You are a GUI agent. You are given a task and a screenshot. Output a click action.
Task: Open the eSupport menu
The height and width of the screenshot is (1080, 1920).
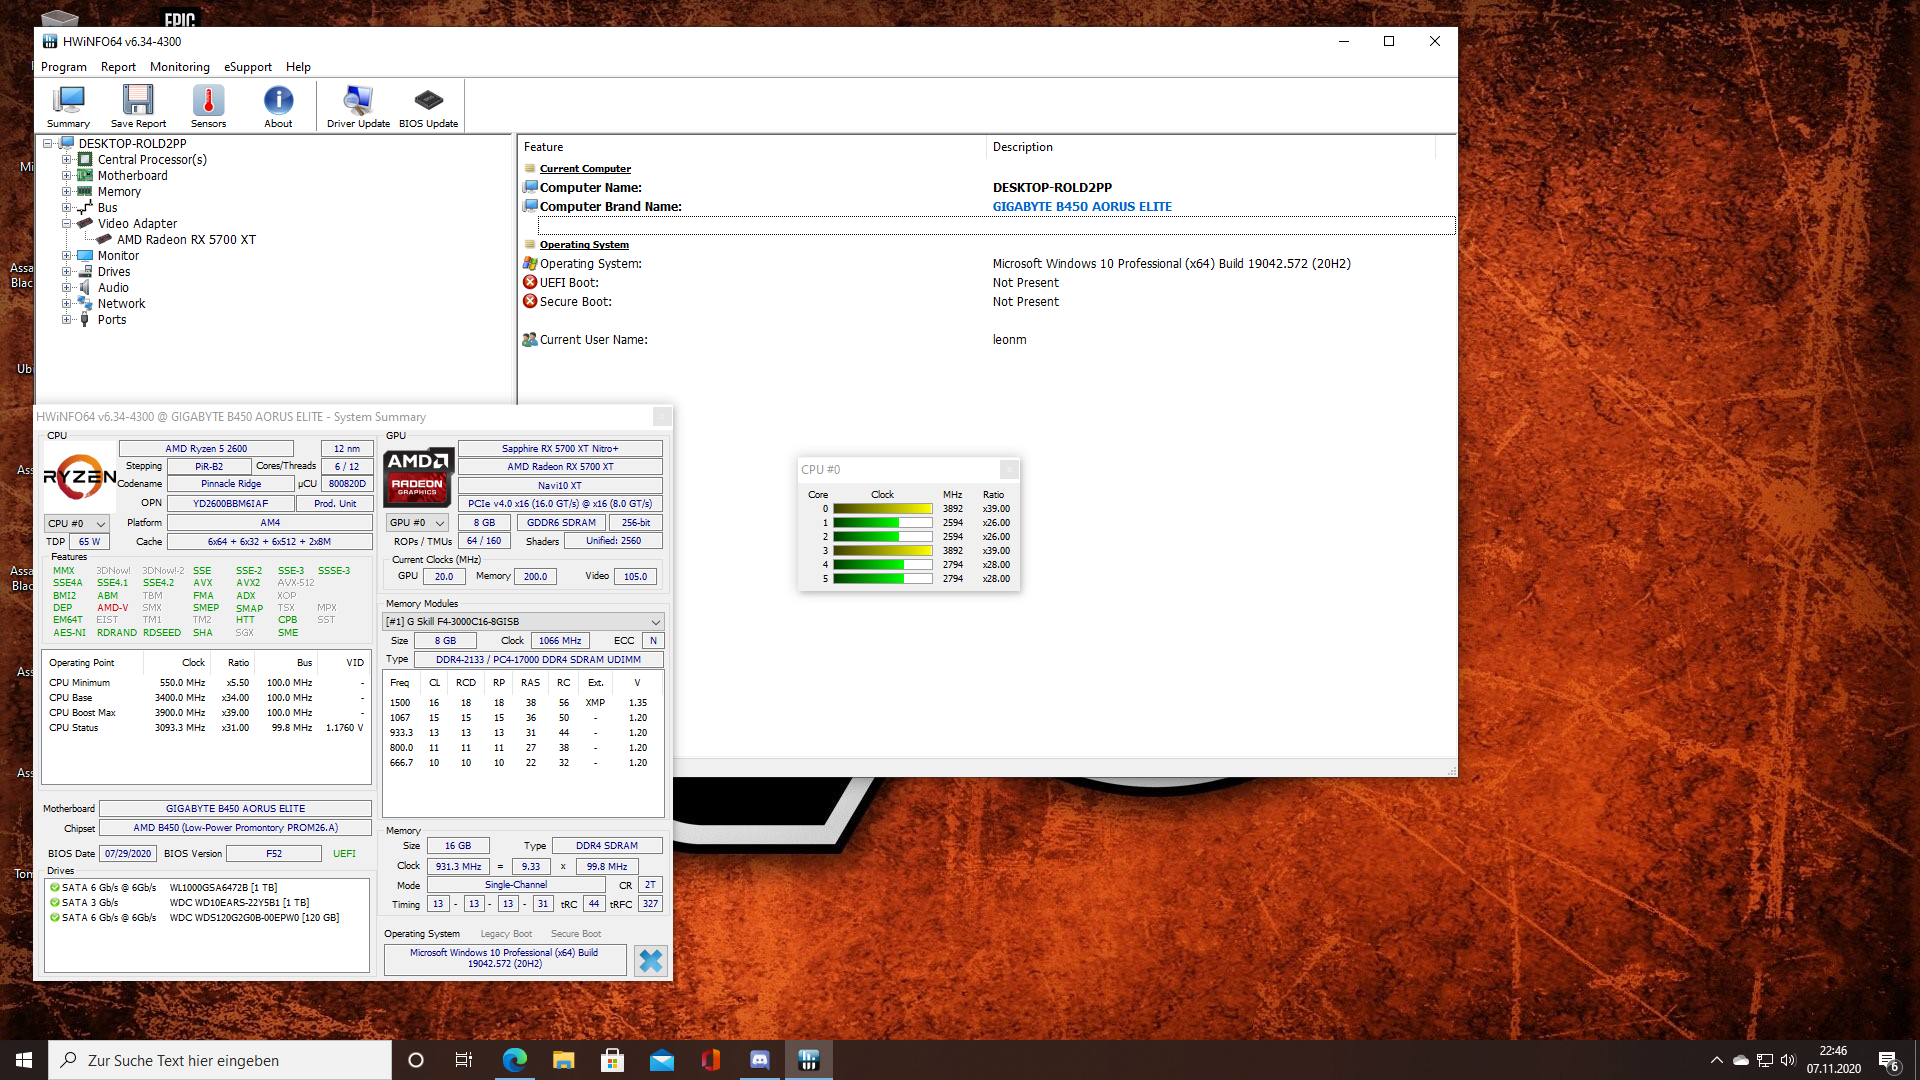click(247, 67)
